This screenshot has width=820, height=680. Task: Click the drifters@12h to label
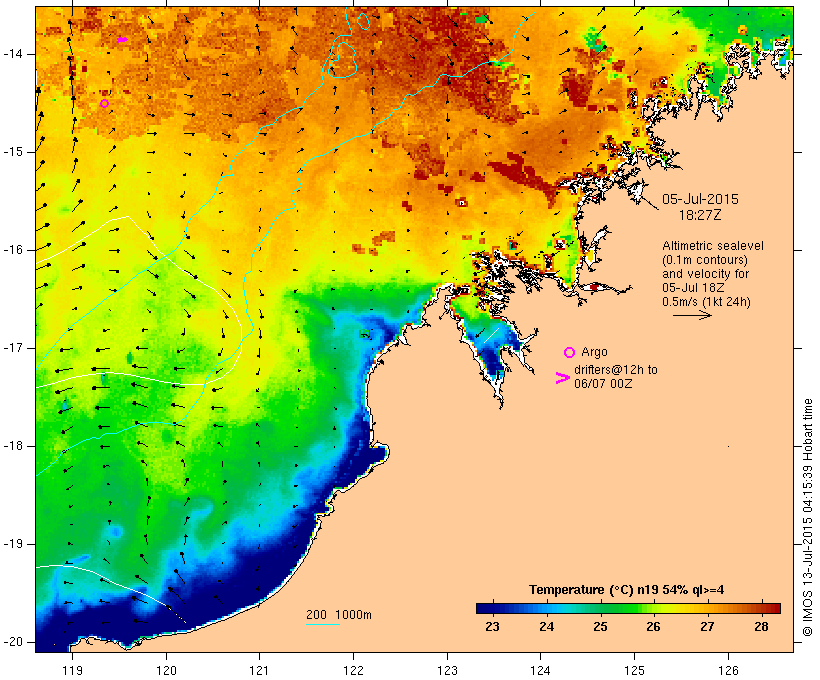tap(616, 370)
